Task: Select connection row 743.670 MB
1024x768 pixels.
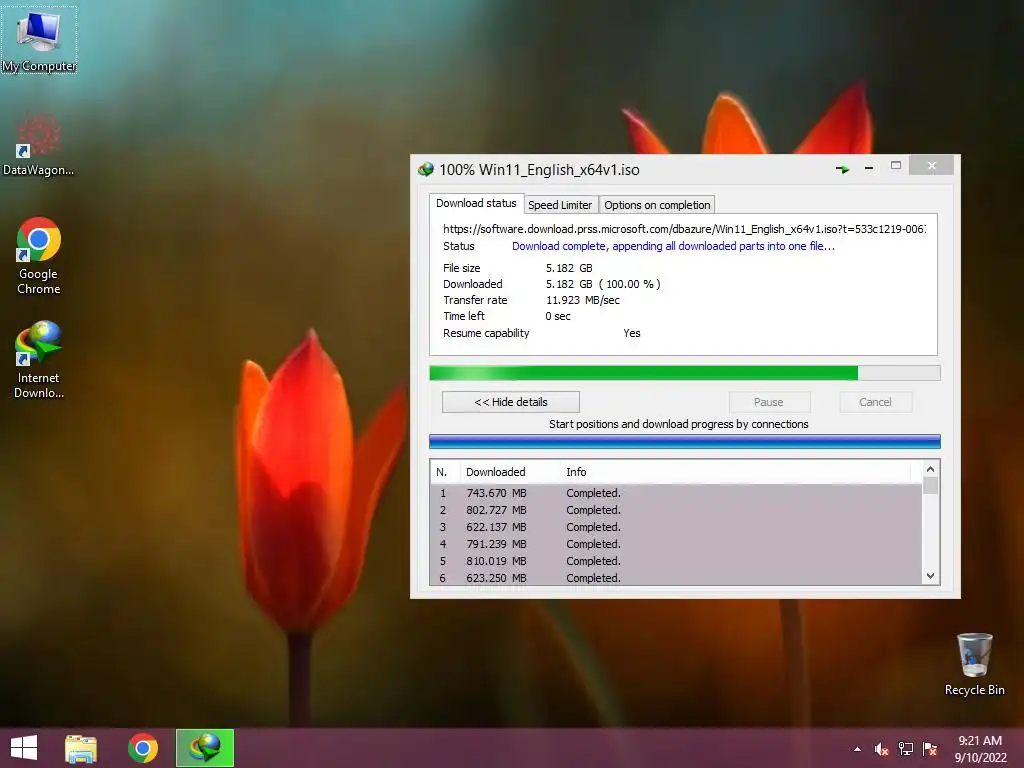Action: tap(677, 493)
